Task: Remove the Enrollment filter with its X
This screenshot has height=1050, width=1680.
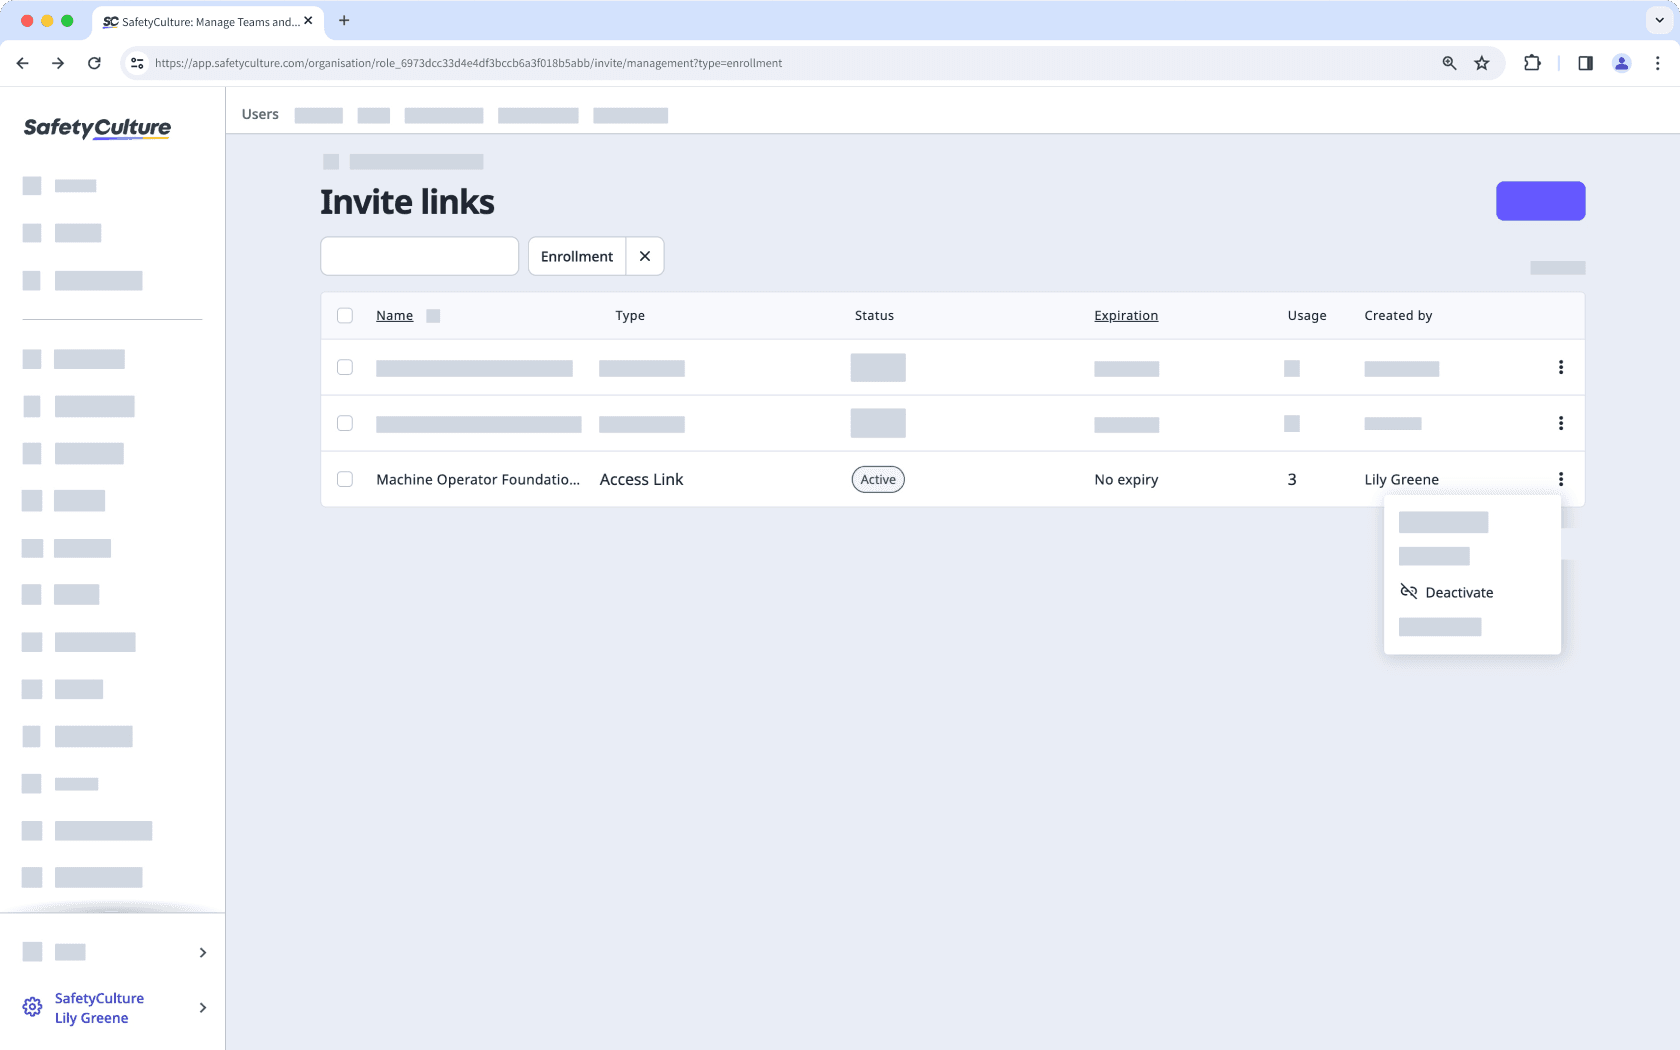Action: [645, 256]
